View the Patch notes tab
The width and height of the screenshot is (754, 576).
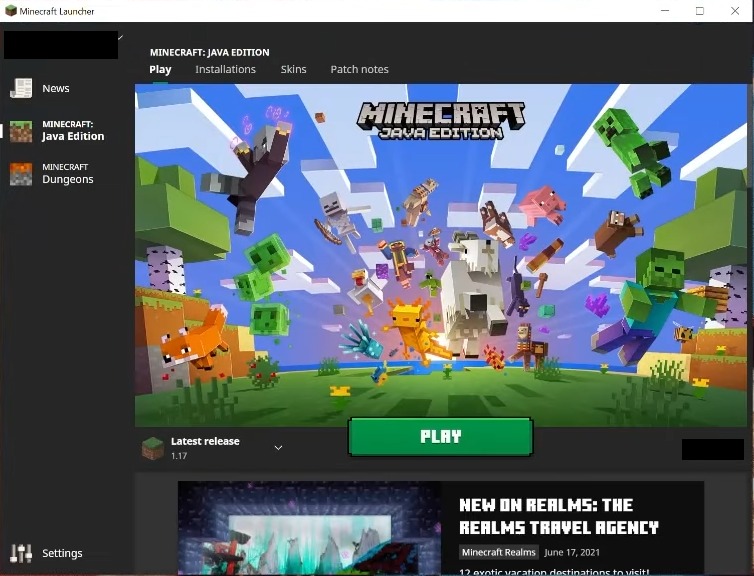359,69
